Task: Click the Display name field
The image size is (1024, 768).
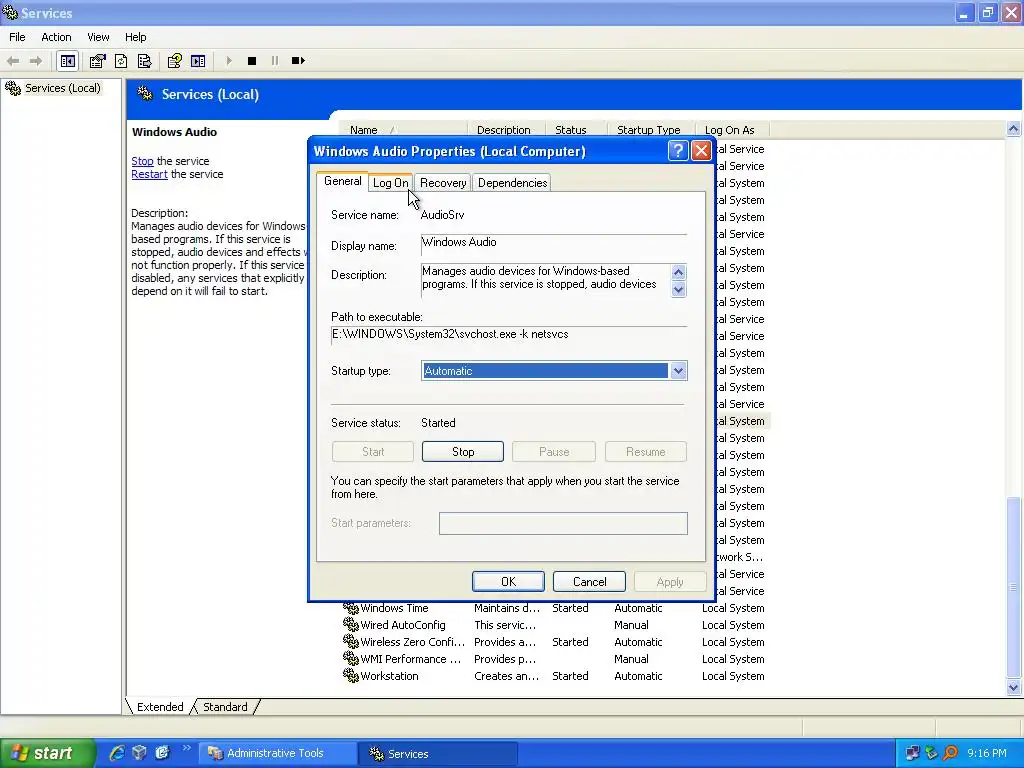Action: click(554, 244)
